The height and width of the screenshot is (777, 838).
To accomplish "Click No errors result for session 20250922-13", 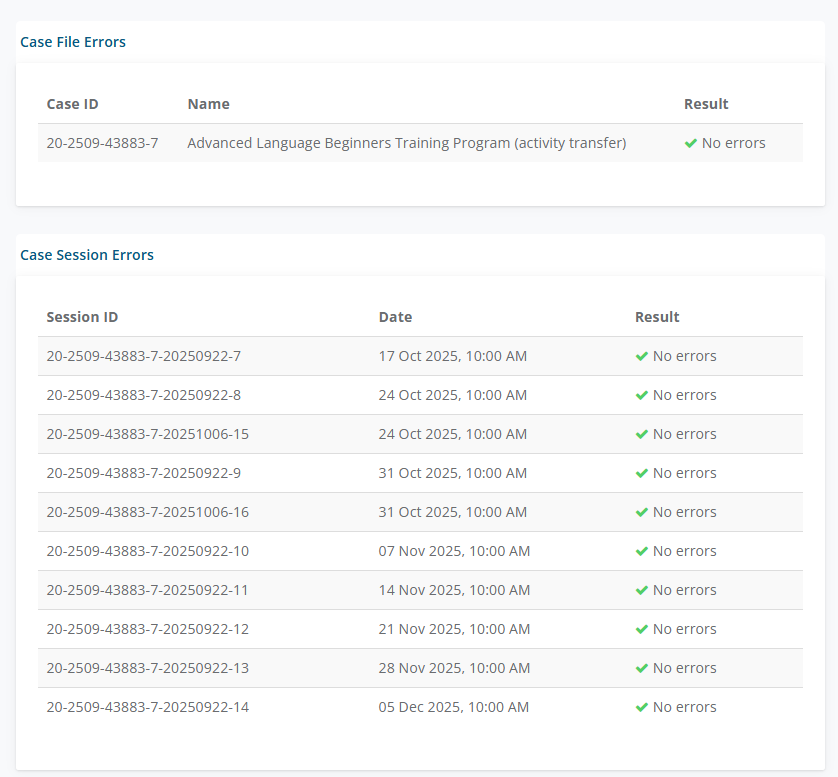I will click(684, 668).
